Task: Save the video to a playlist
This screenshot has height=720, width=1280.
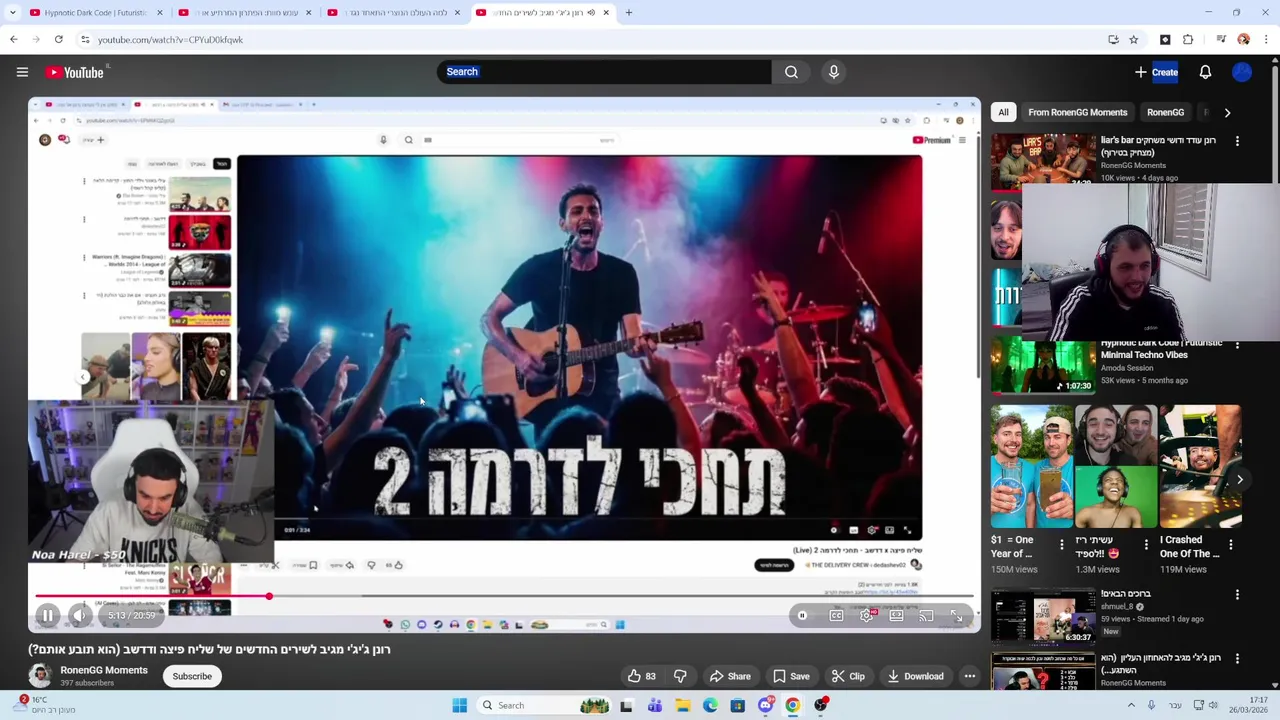Action: 791,676
